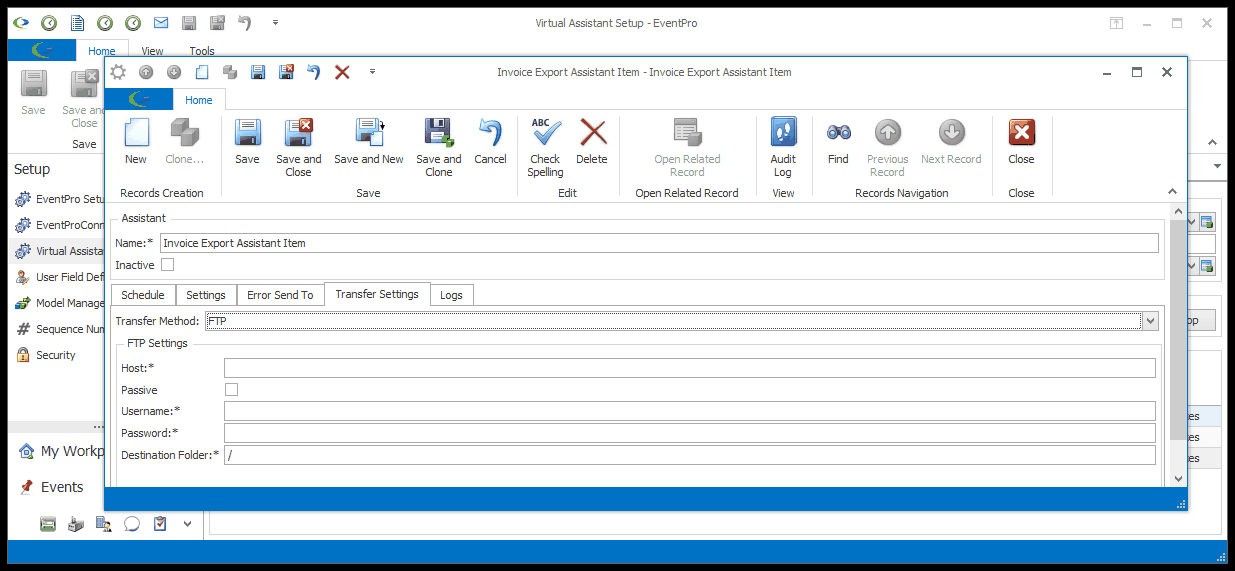The width and height of the screenshot is (1235, 571).
Task: Expand main window quick access customize arrow
Action: [275, 22]
